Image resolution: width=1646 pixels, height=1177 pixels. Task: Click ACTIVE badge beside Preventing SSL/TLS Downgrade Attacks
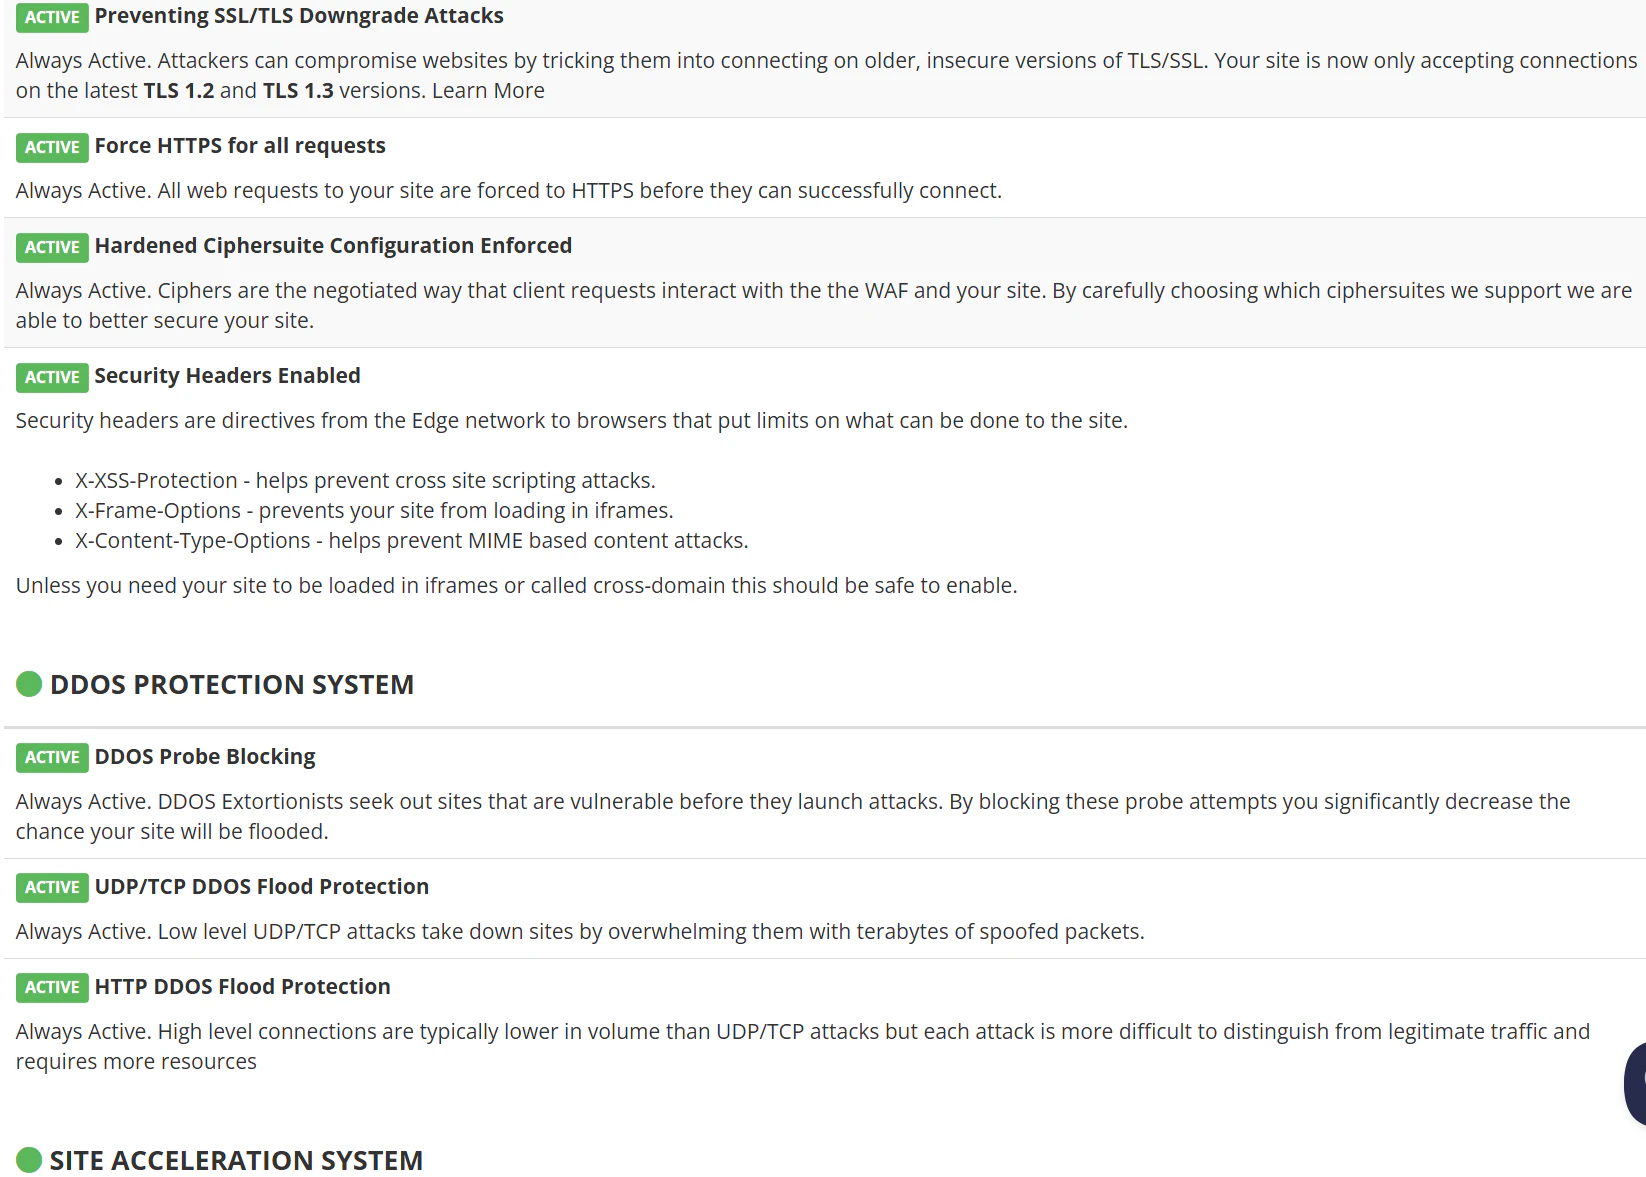point(52,17)
